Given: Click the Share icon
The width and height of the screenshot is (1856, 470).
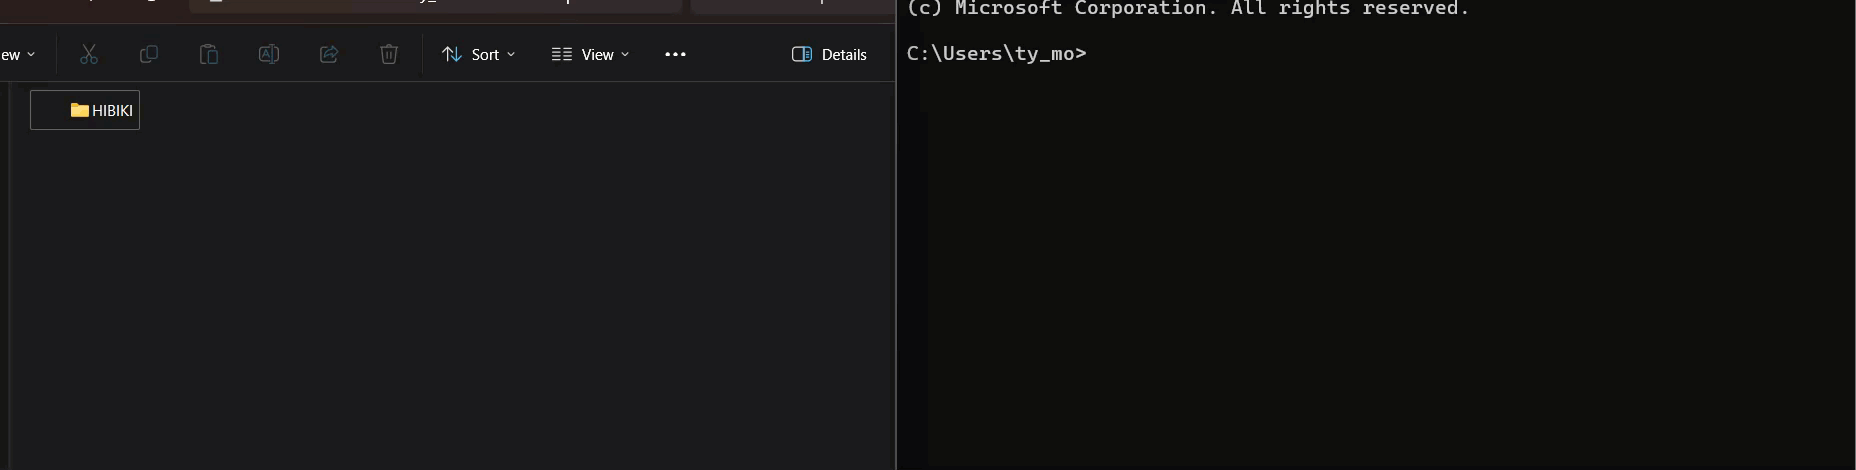Looking at the screenshot, I should pos(329,54).
